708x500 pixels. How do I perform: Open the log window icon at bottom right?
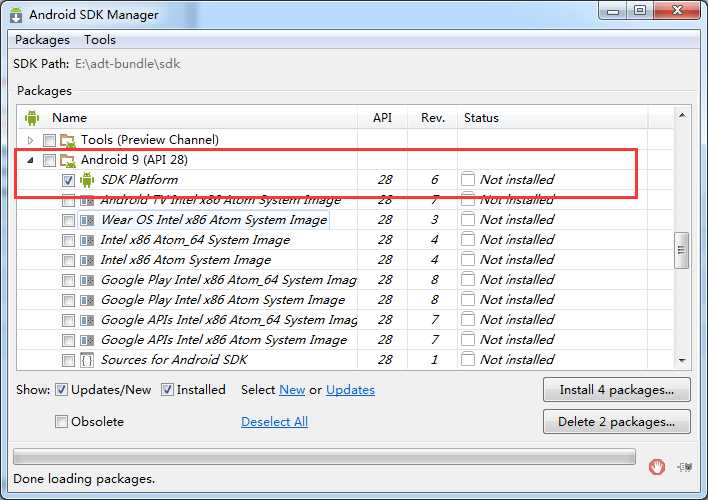click(x=685, y=467)
